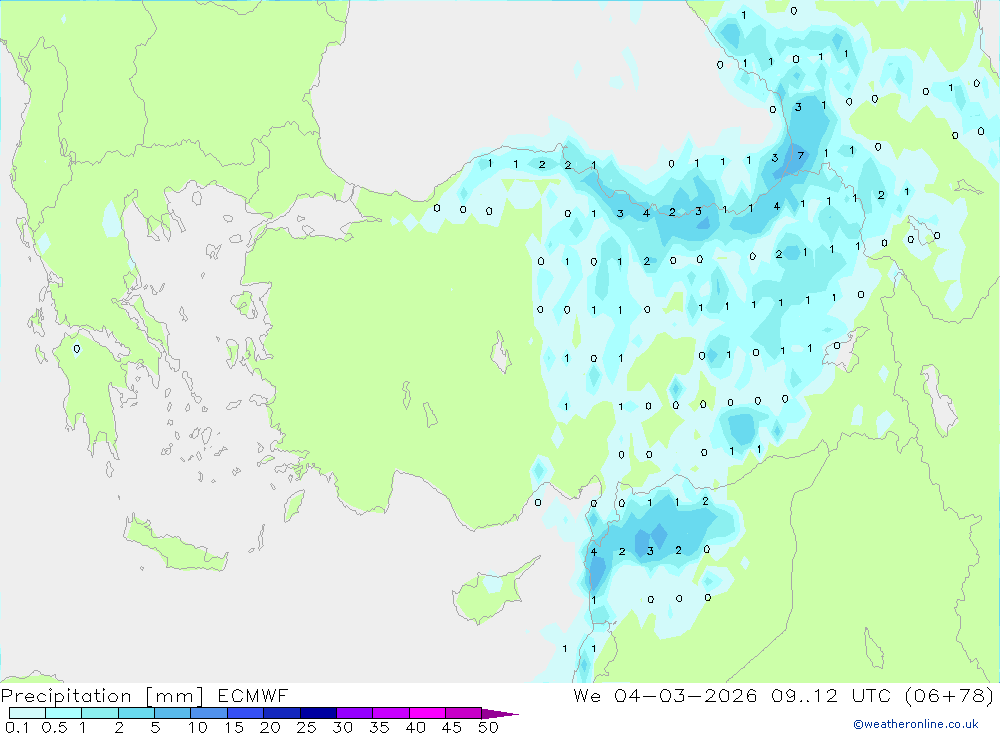Image resolution: width=1000 pixels, height=733 pixels.
Task: Click the '15' legend scale label
Action: point(234,727)
